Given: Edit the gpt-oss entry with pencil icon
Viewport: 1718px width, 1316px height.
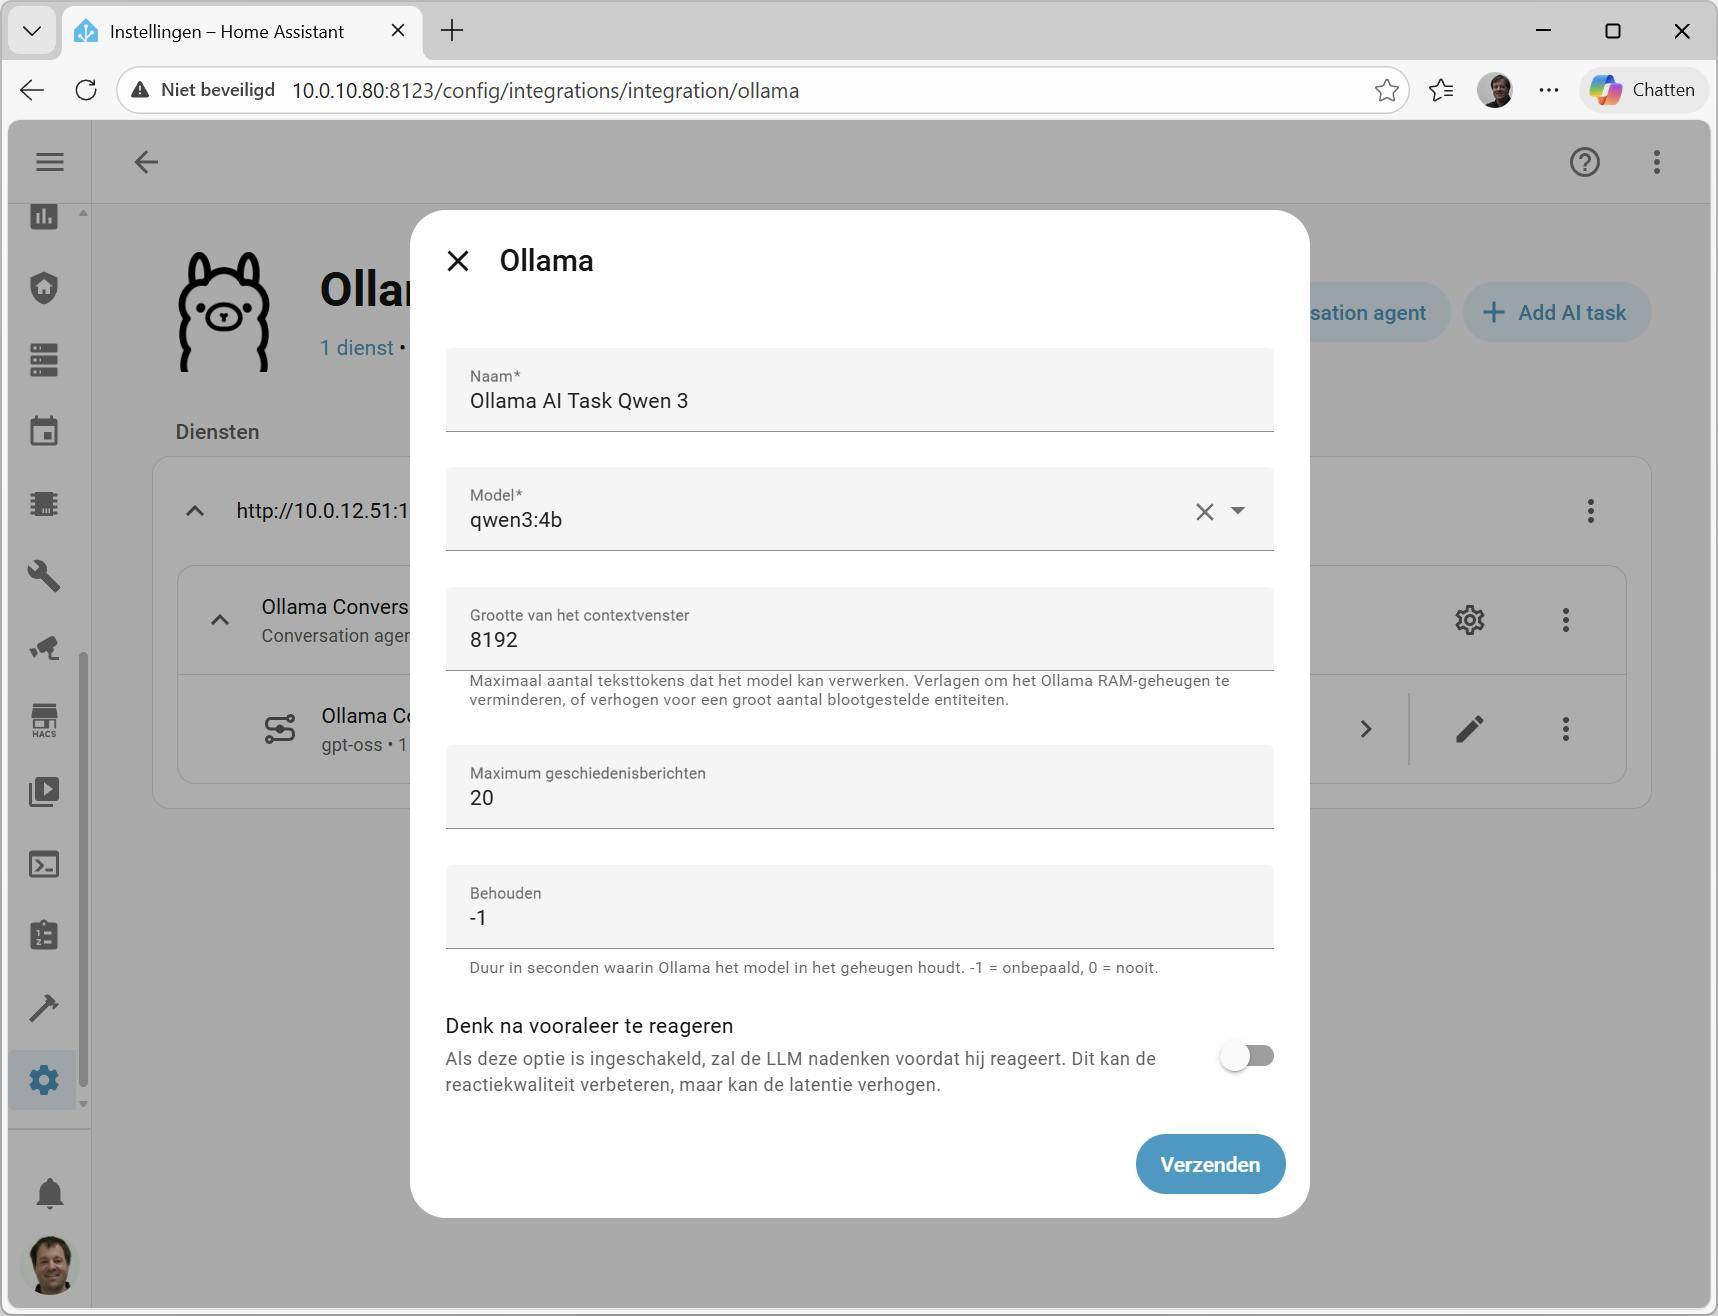Looking at the screenshot, I should tap(1470, 729).
